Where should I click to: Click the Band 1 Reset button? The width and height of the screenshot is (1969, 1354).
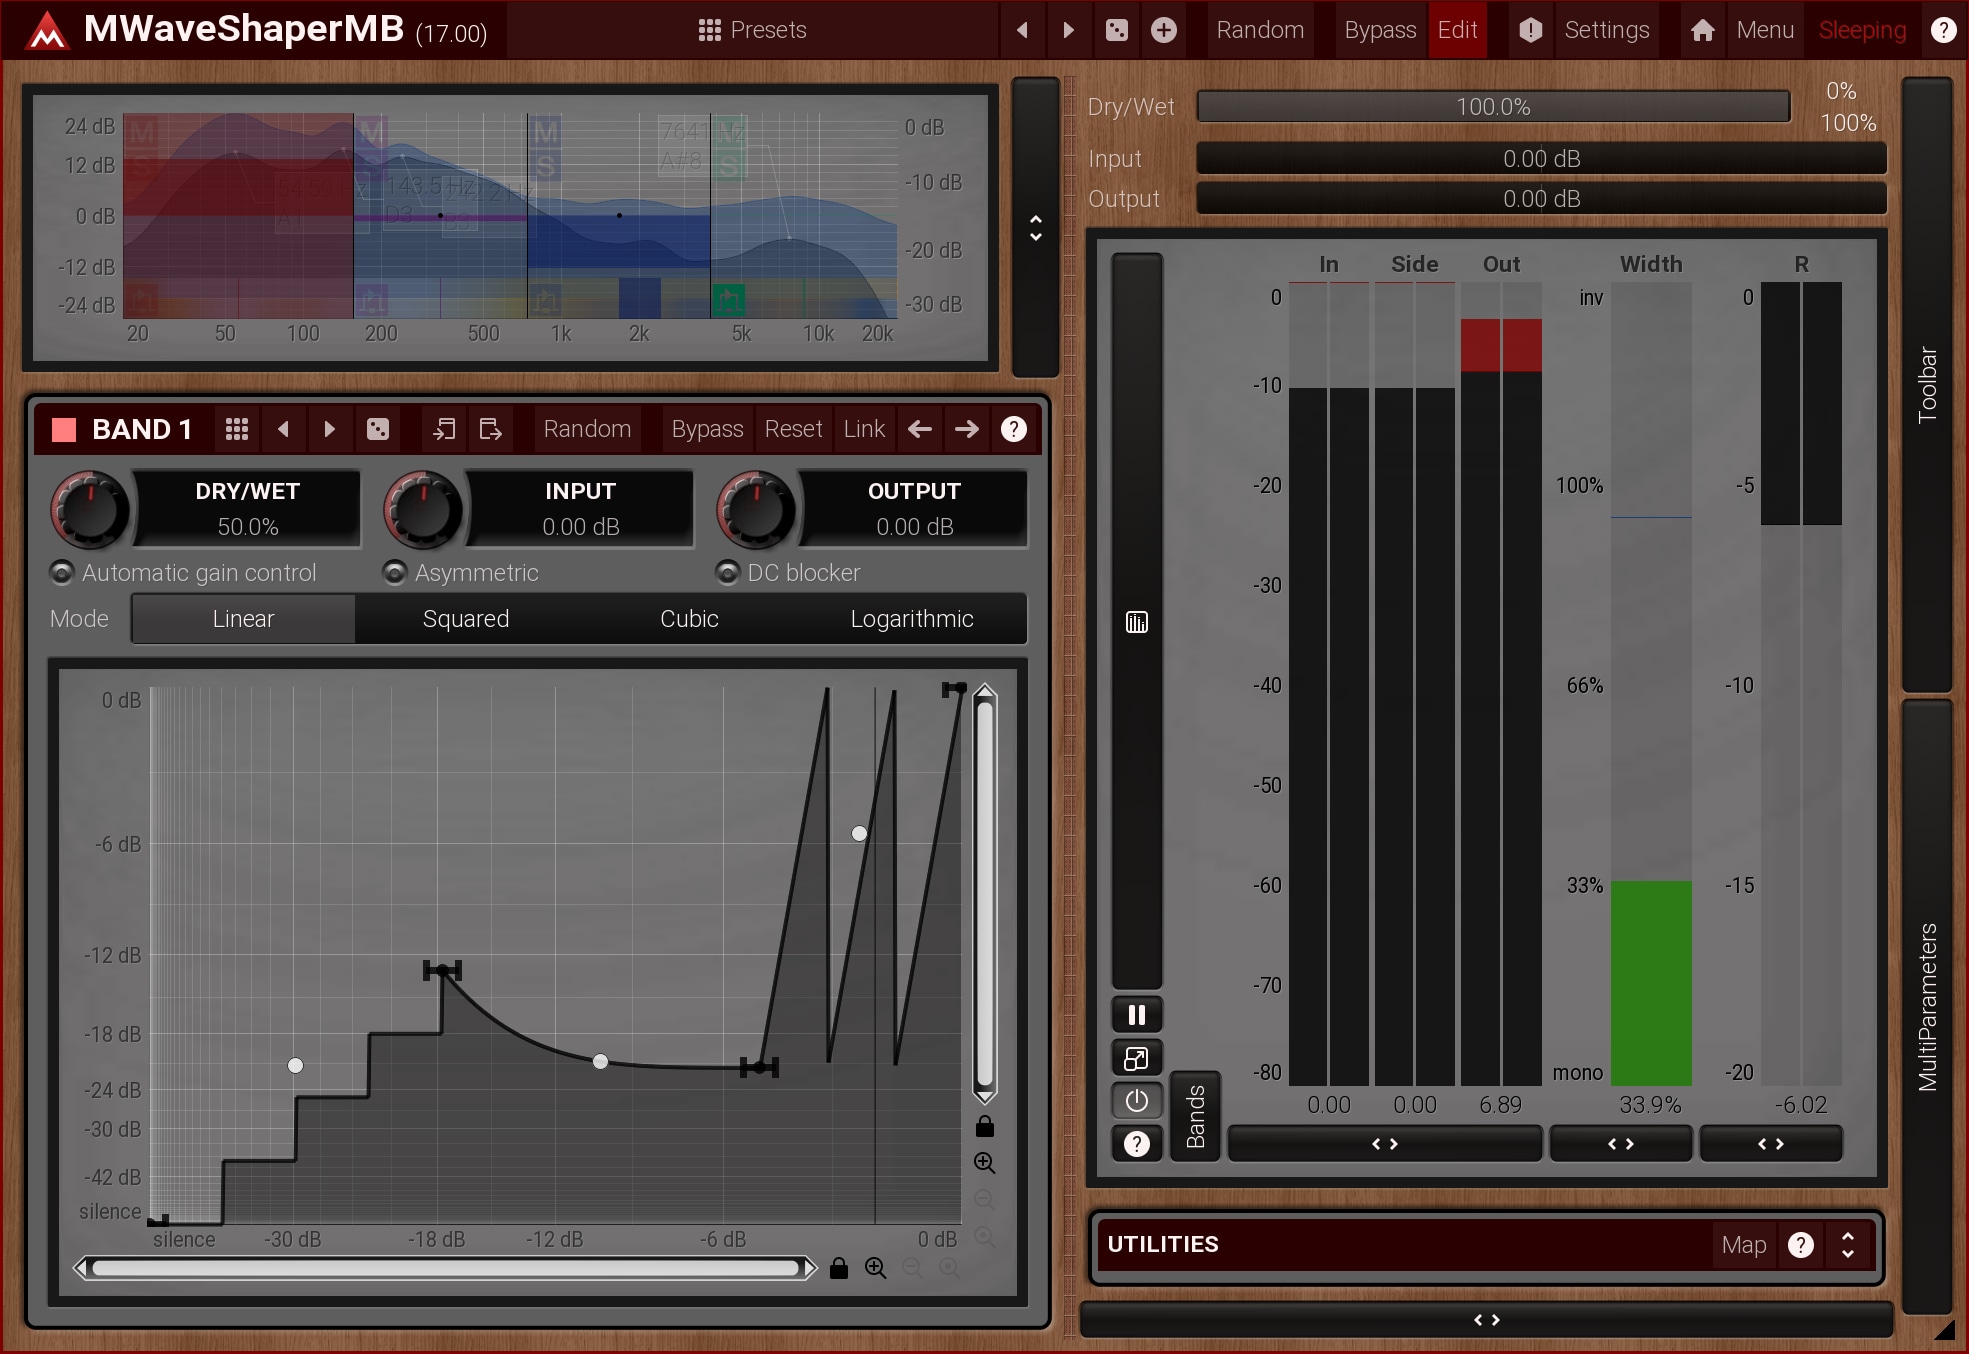793,429
